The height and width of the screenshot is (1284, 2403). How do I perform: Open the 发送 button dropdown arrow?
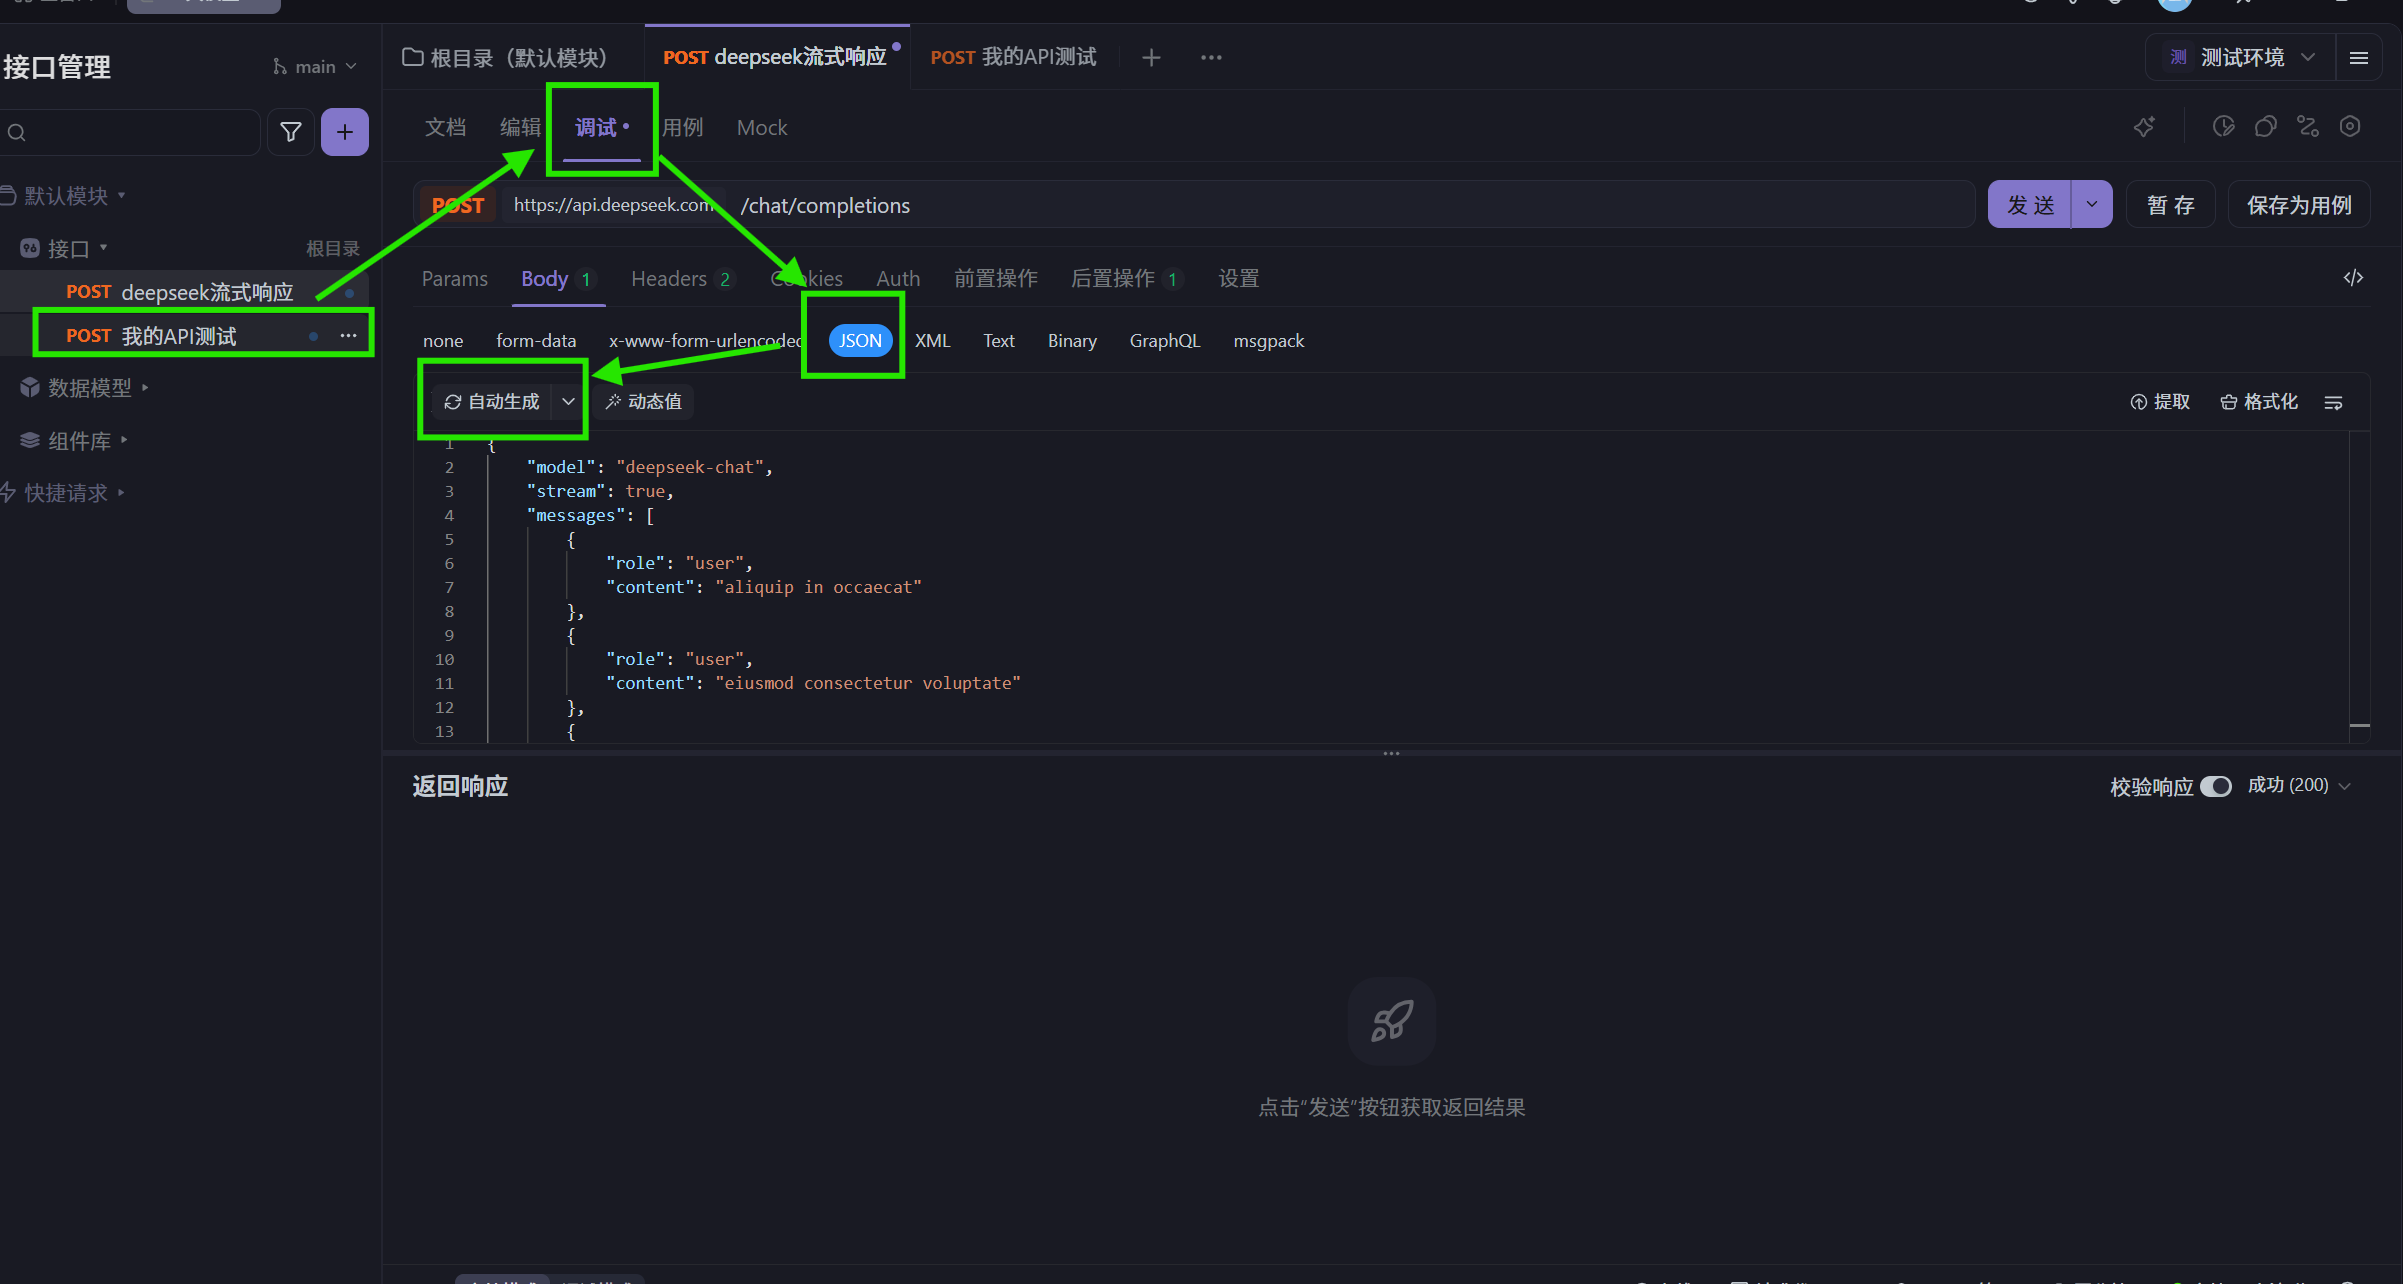(2092, 205)
